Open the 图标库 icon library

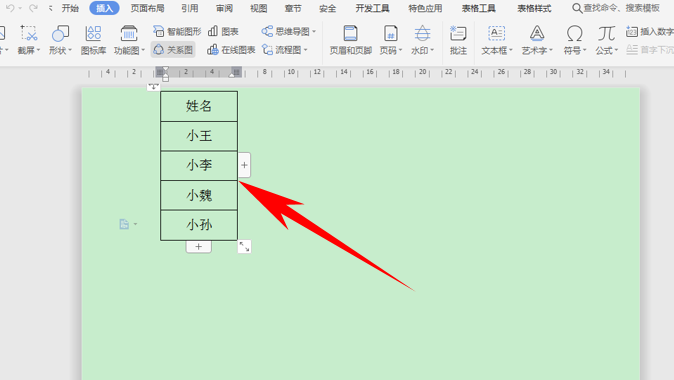coord(93,40)
